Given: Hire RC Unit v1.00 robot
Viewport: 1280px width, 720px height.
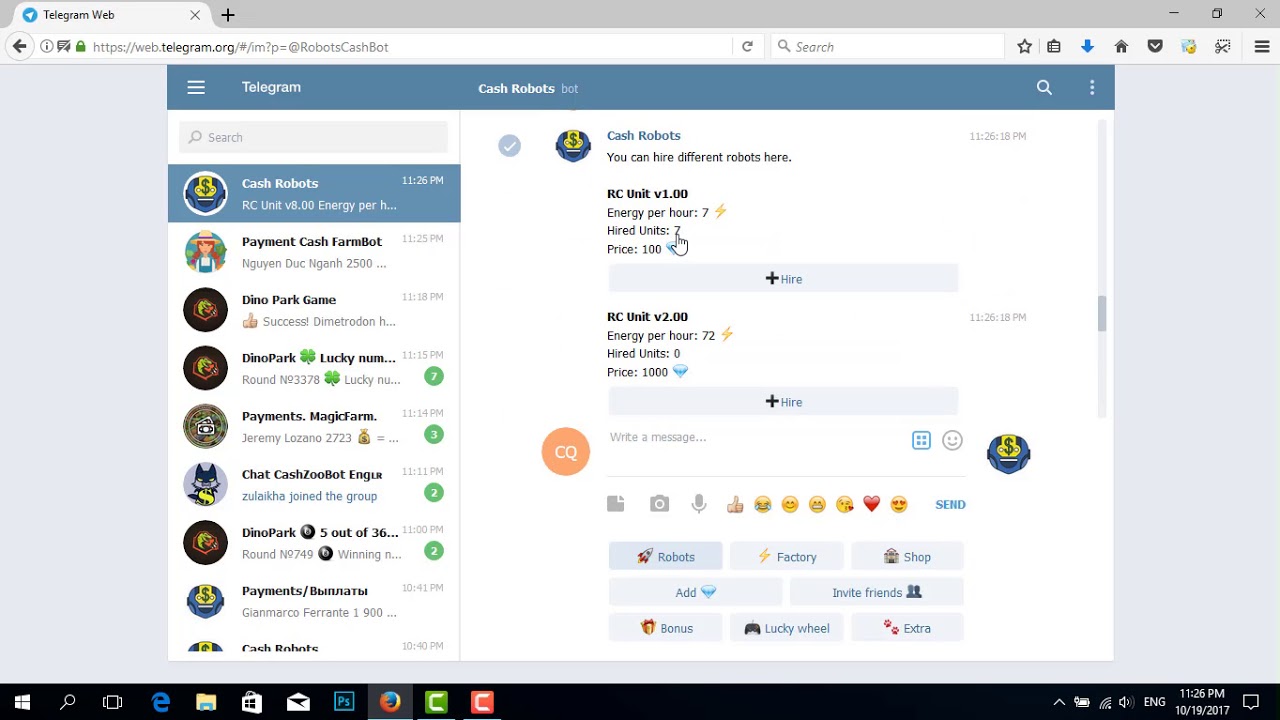Looking at the screenshot, I should 783,279.
